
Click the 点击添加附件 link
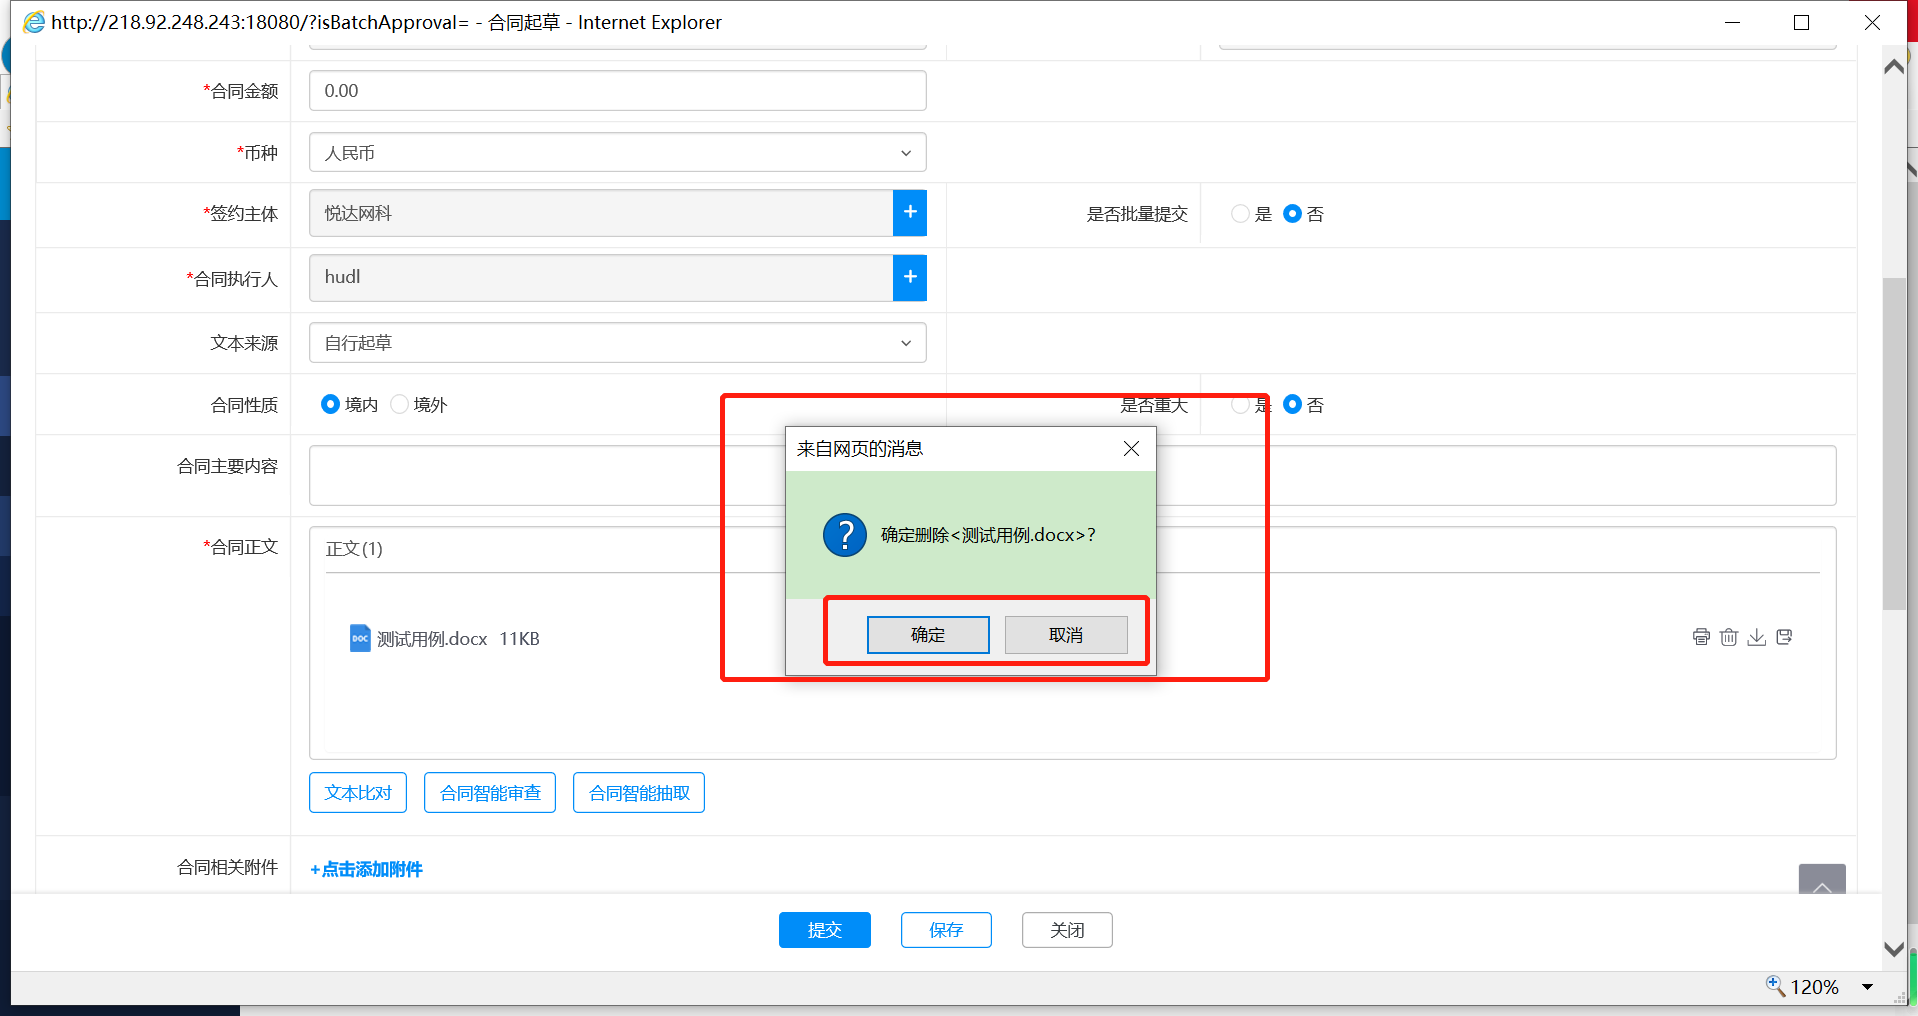[x=367, y=869]
